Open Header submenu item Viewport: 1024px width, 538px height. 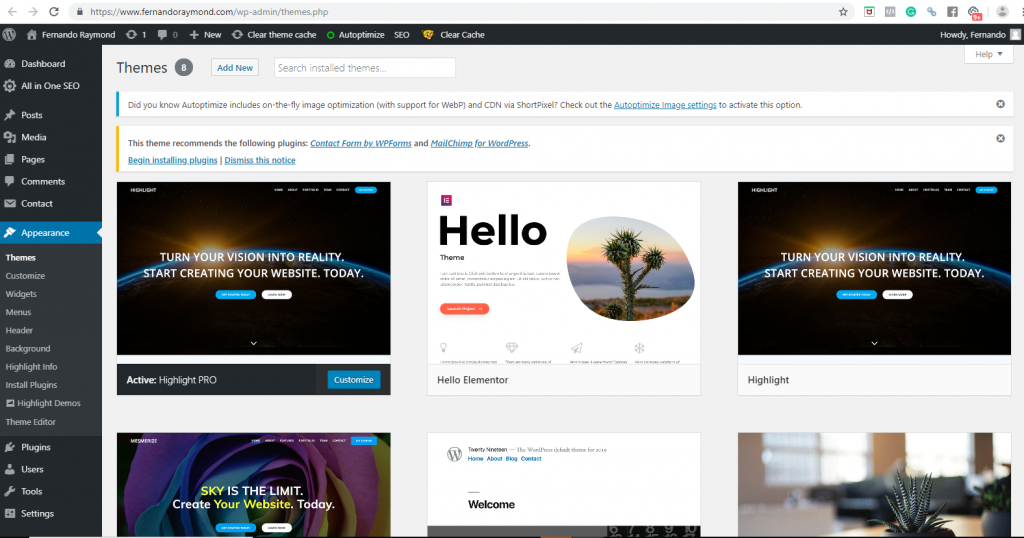[19, 330]
